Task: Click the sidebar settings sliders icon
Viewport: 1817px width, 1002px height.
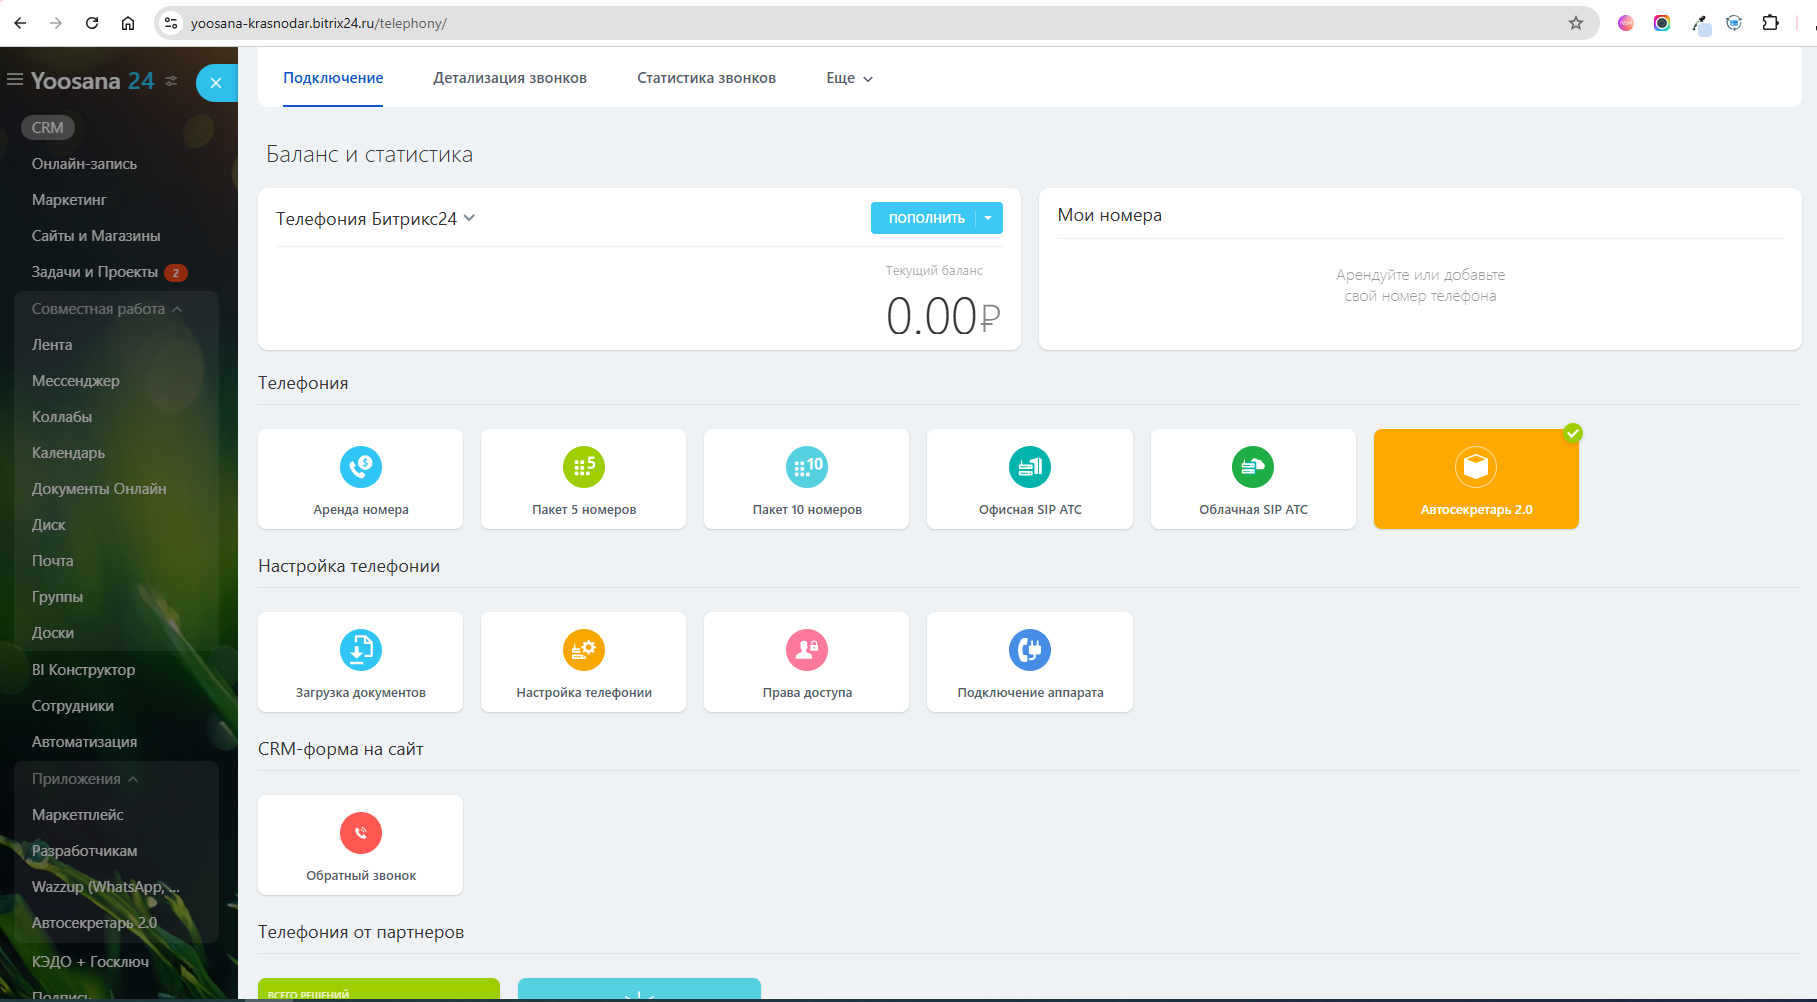Action: (x=171, y=81)
